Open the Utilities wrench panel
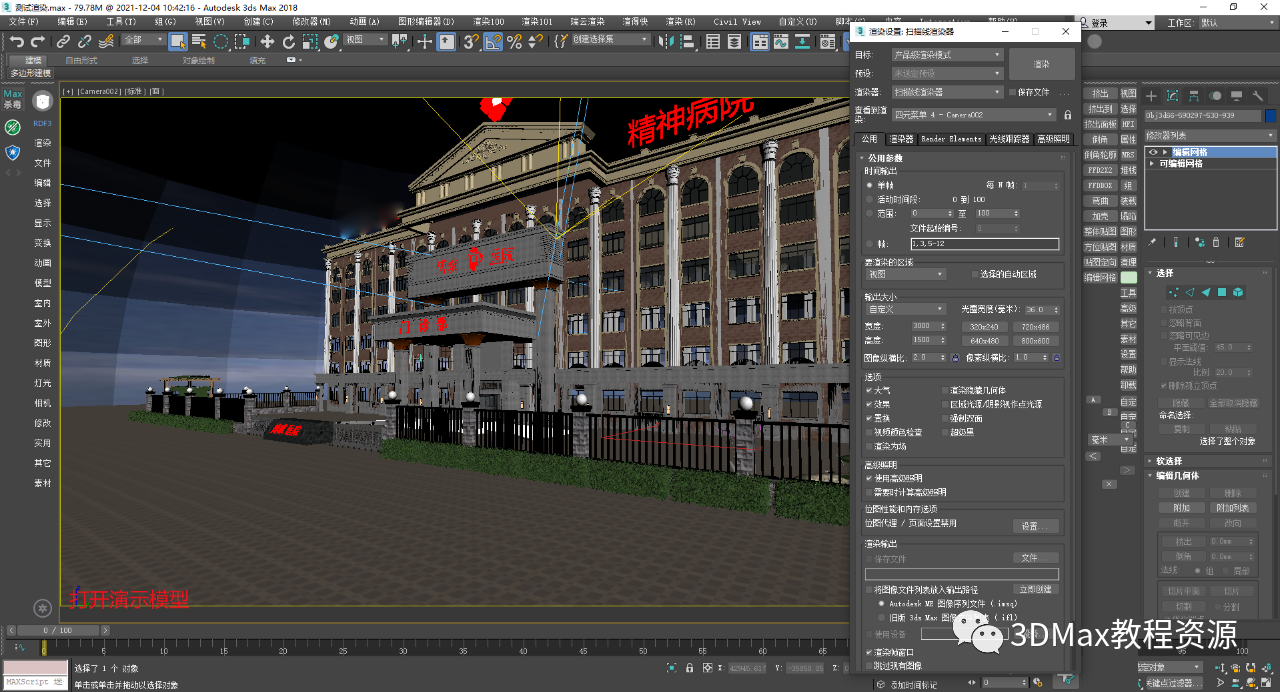1280x692 pixels. (1258, 96)
